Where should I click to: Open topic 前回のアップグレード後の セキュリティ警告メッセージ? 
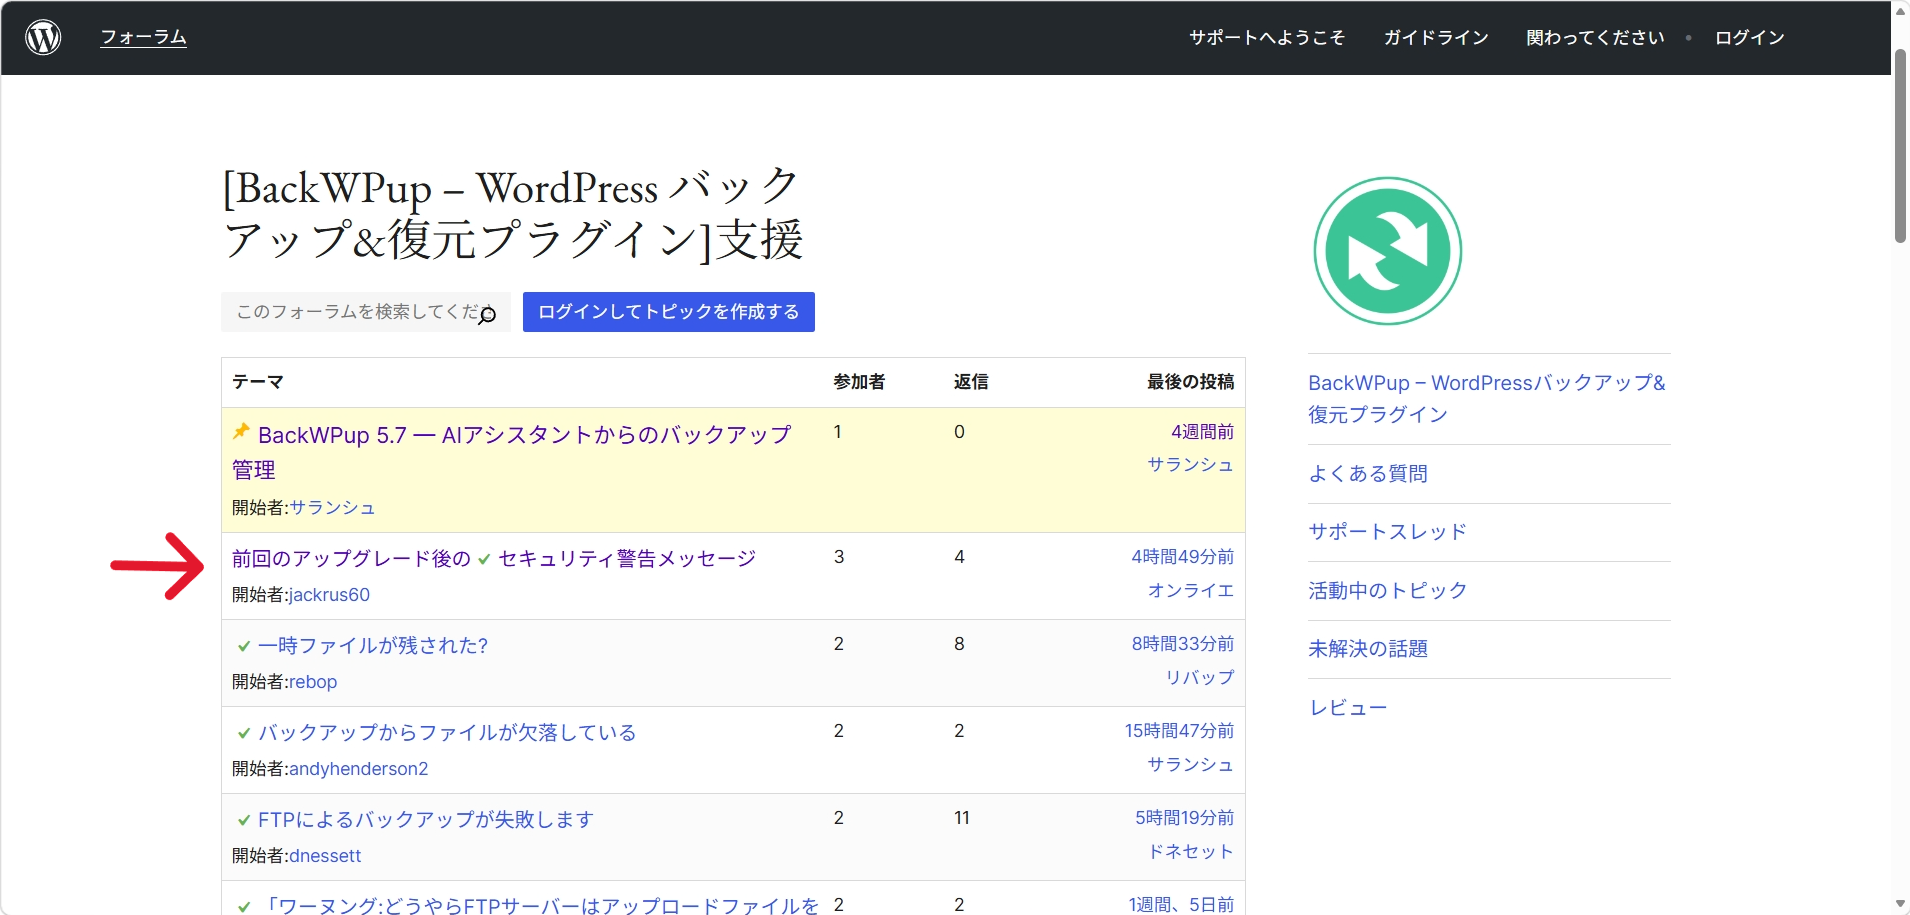click(494, 558)
